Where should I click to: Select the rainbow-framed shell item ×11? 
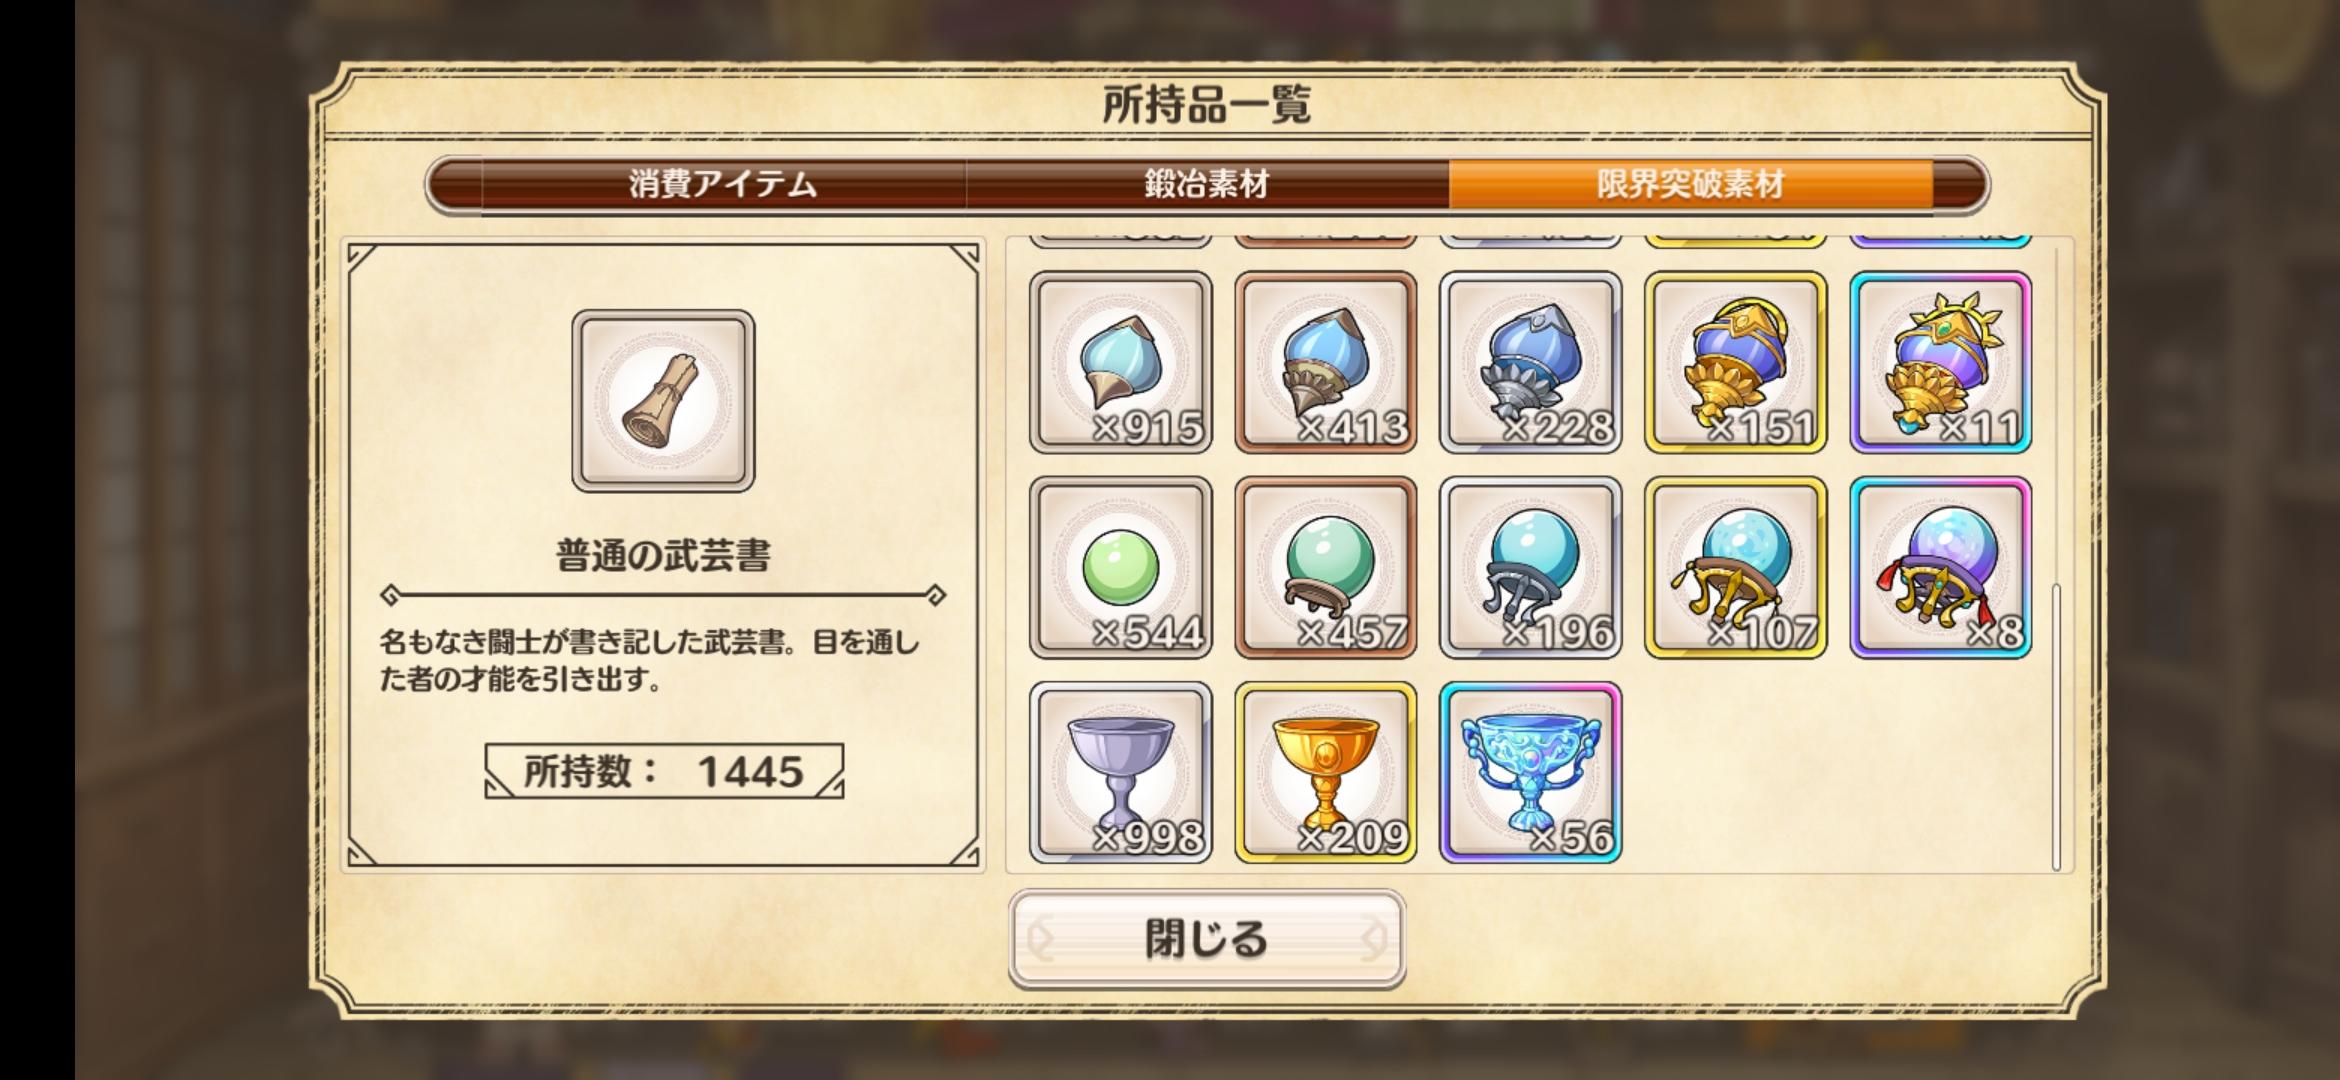[x=1940, y=362]
